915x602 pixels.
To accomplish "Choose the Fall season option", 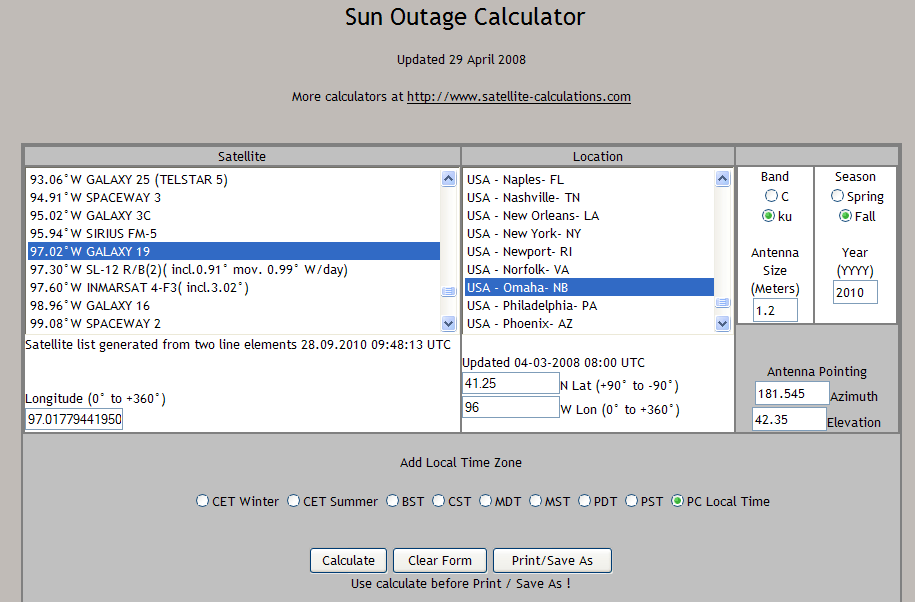I will point(845,216).
